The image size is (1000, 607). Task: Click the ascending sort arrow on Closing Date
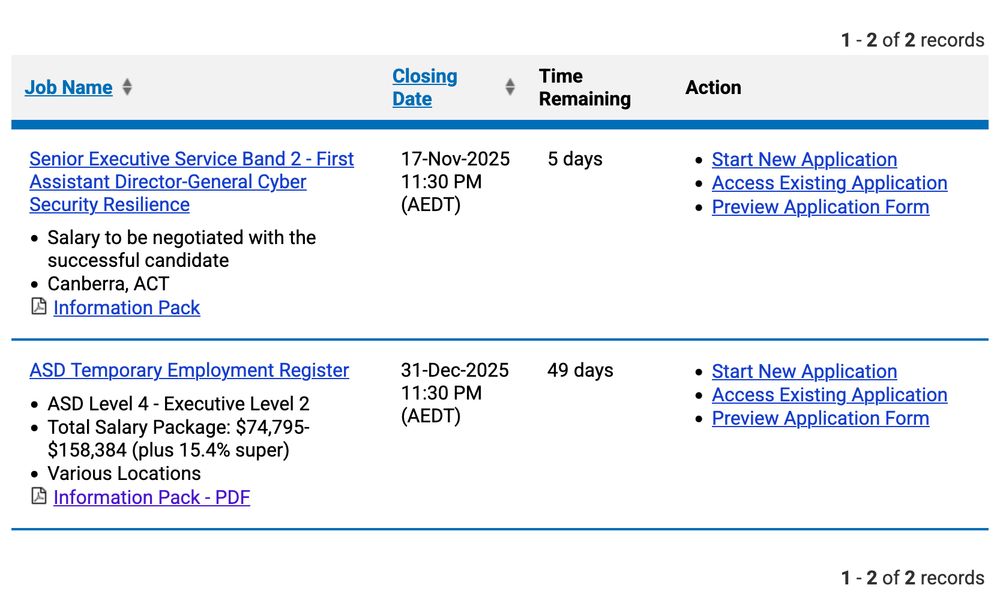point(510,81)
